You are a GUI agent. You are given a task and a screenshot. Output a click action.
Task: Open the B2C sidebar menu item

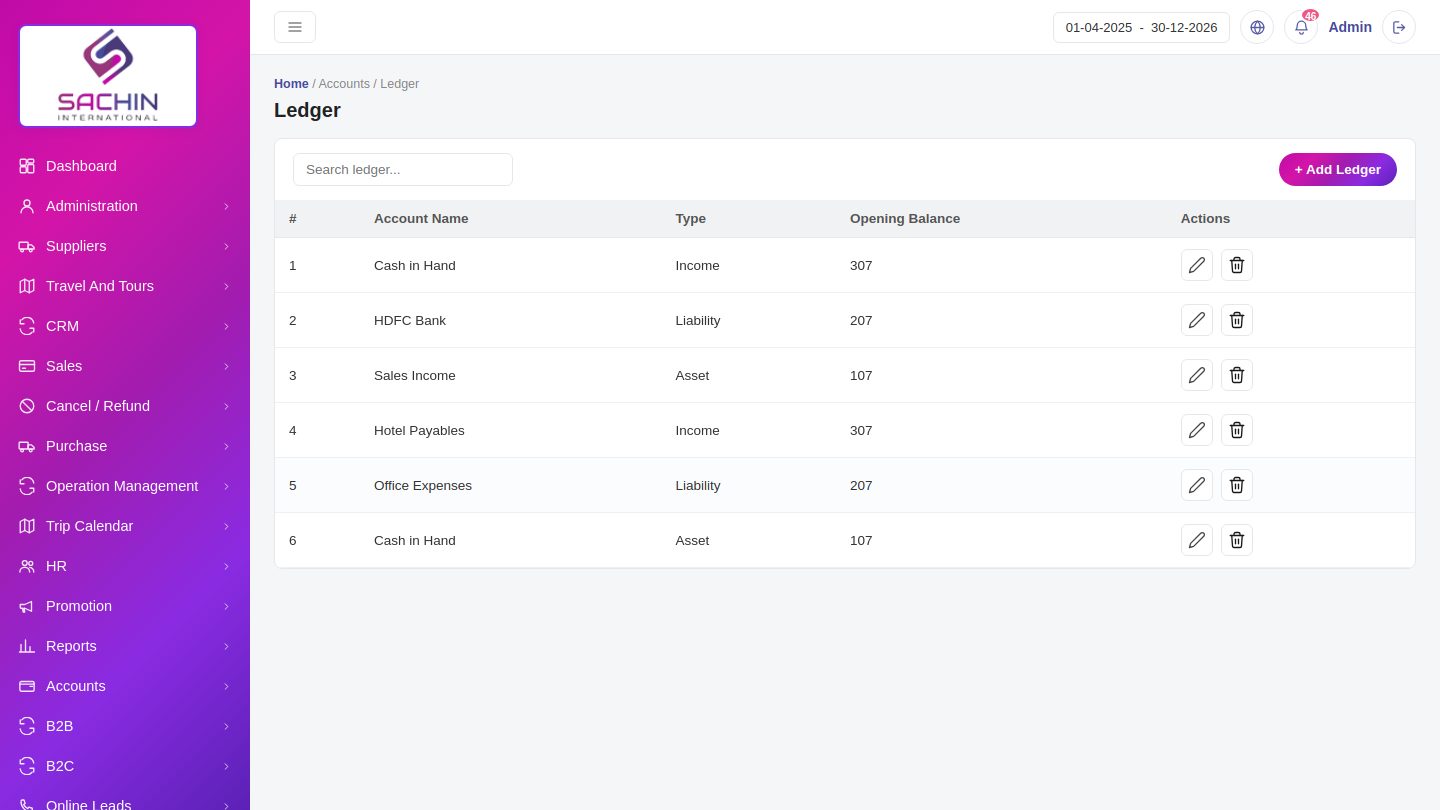tap(125, 766)
